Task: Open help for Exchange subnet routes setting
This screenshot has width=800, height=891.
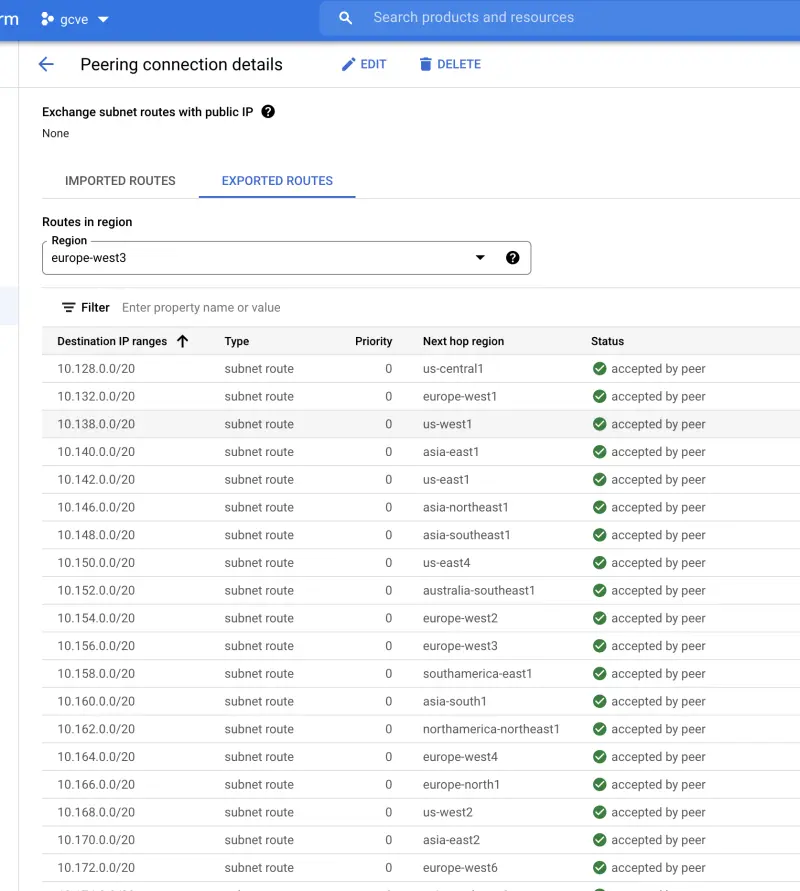Action: point(266,112)
